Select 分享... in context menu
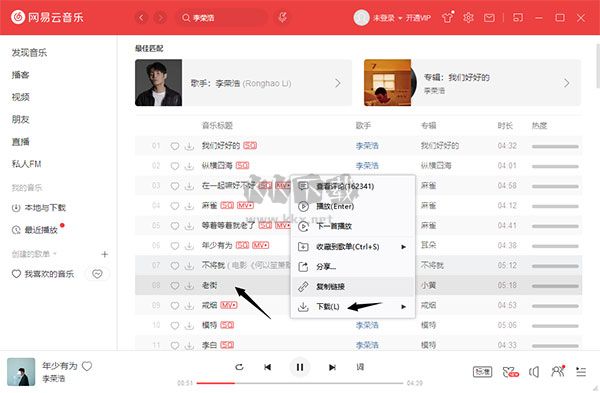The height and width of the screenshot is (393, 600). tap(353, 267)
